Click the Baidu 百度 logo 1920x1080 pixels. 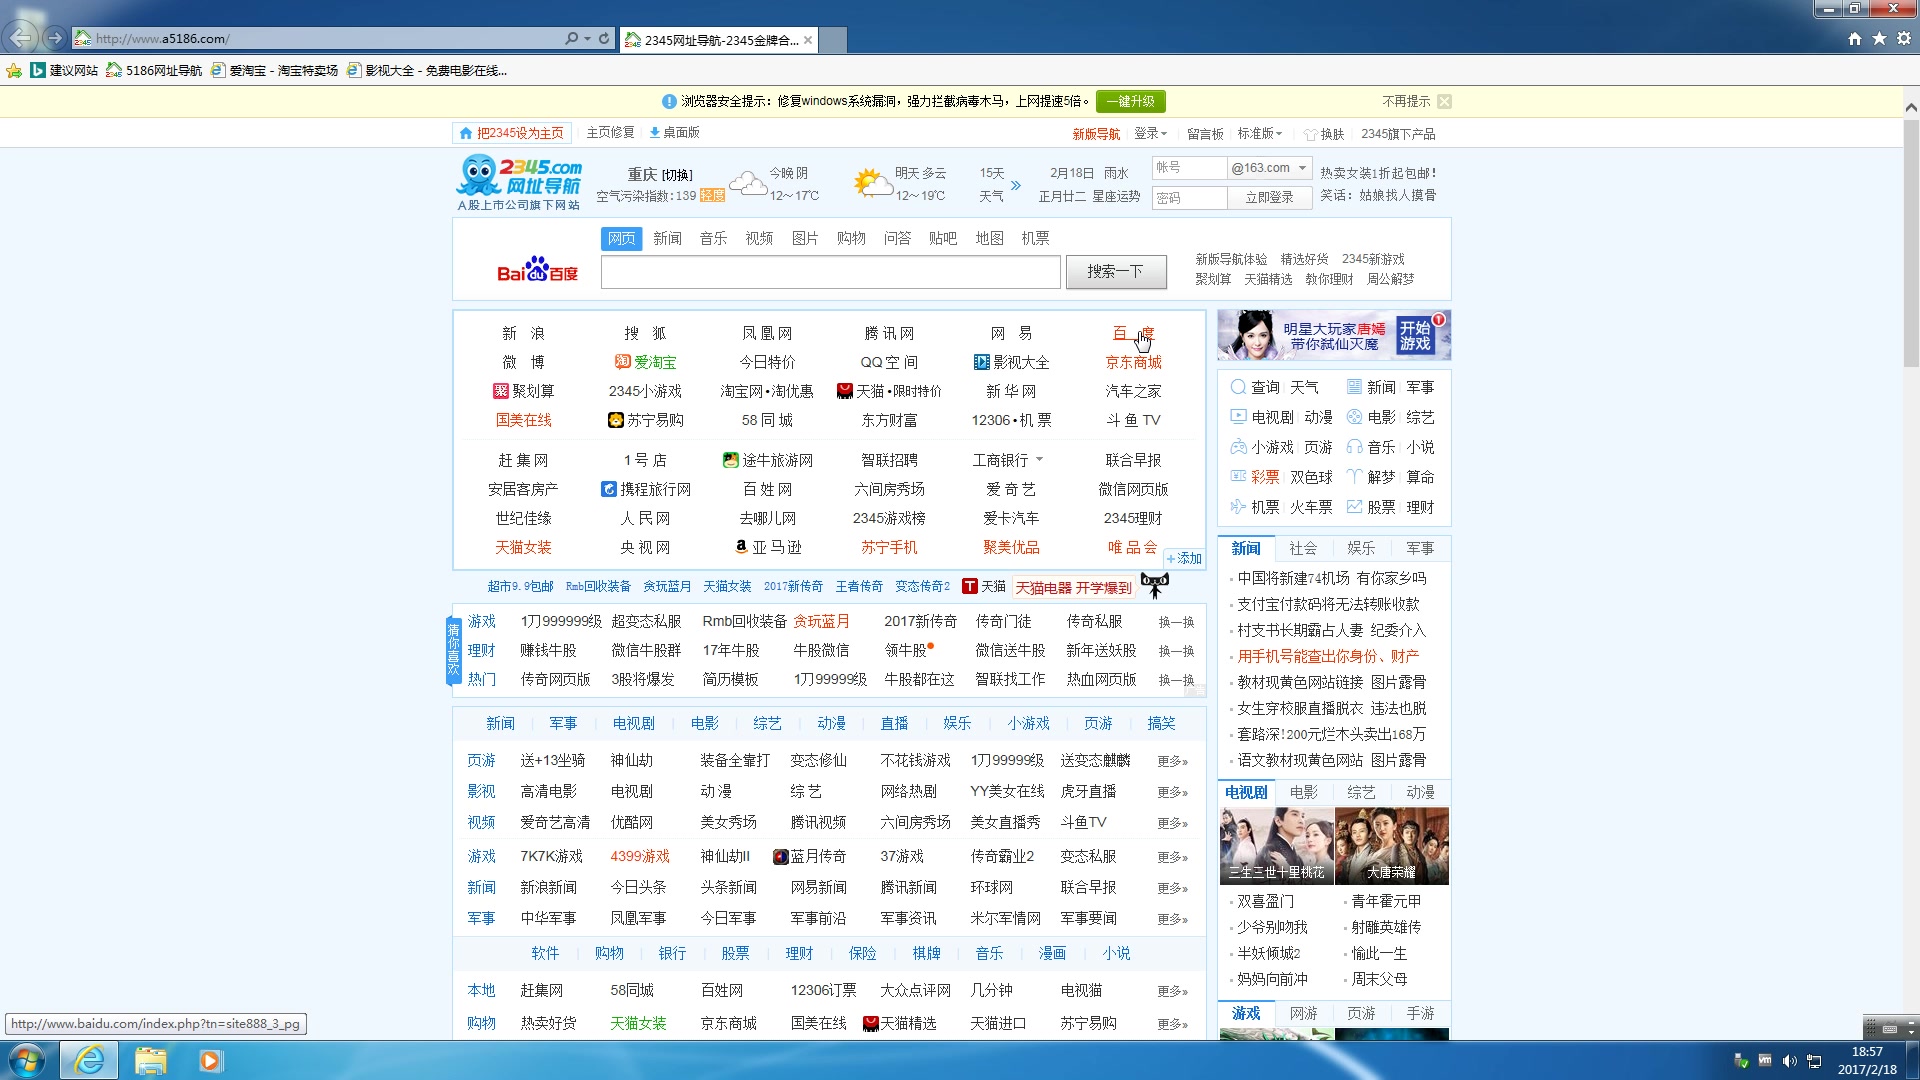tap(537, 270)
